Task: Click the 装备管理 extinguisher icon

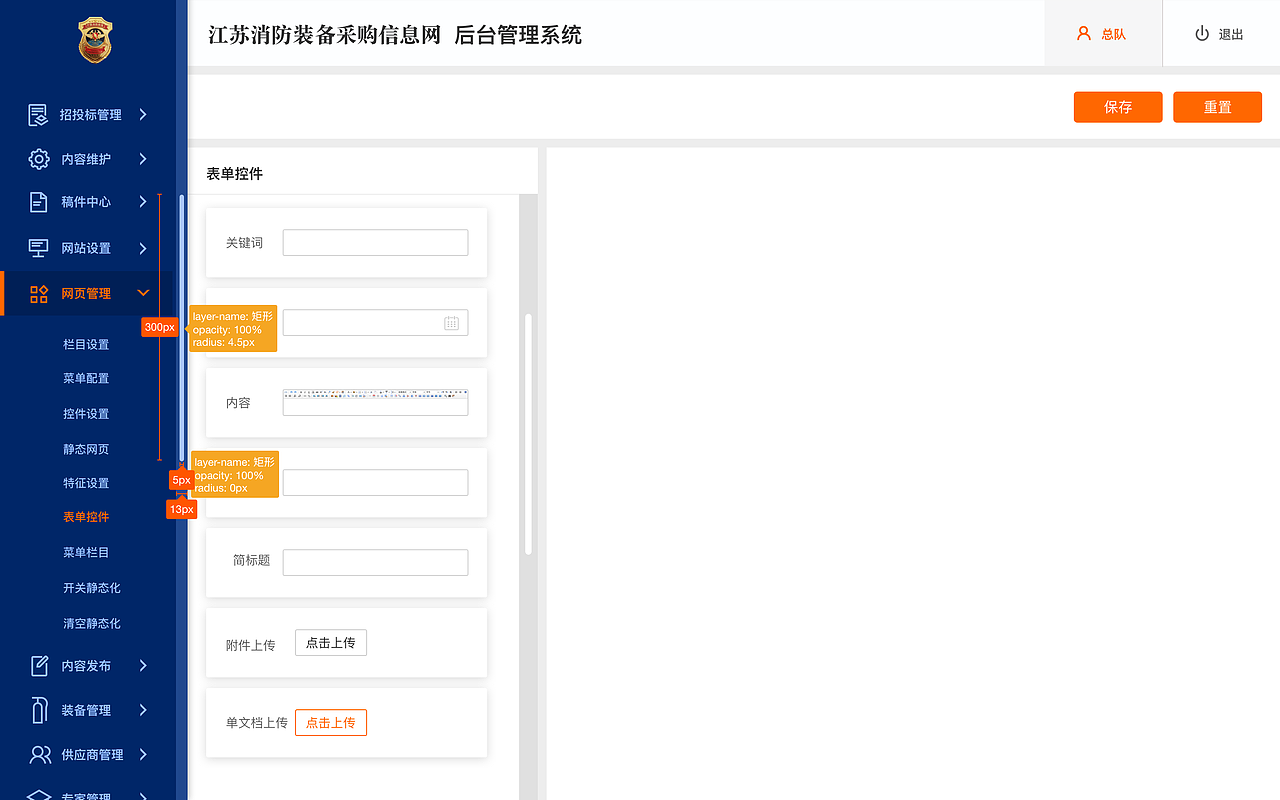Action: [x=39, y=710]
